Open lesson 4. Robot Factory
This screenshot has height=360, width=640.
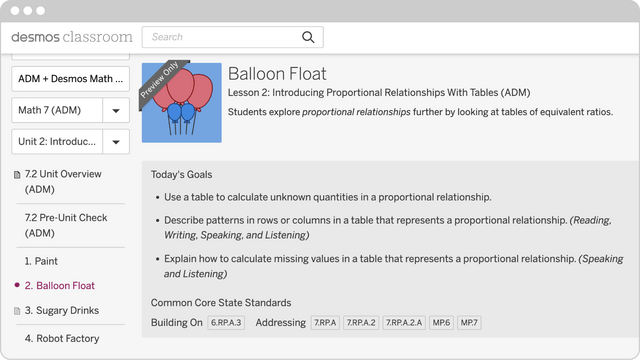(62, 338)
